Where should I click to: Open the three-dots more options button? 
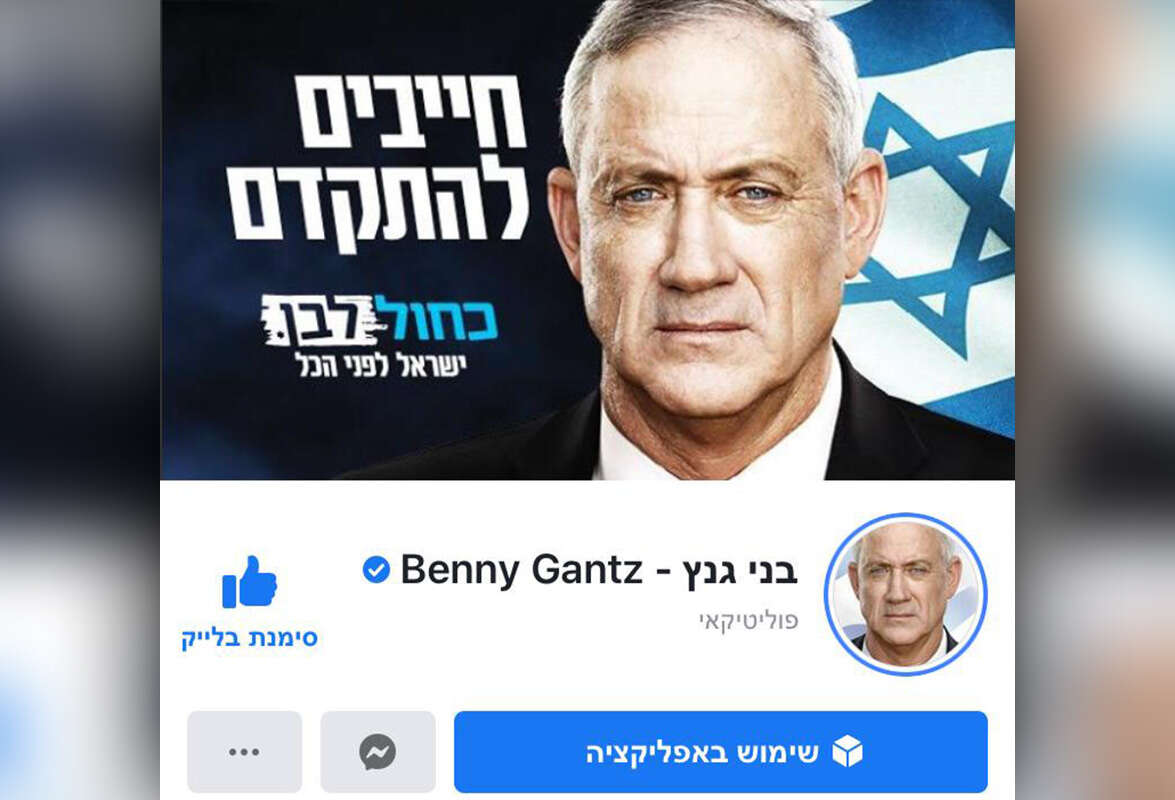coord(244,751)
